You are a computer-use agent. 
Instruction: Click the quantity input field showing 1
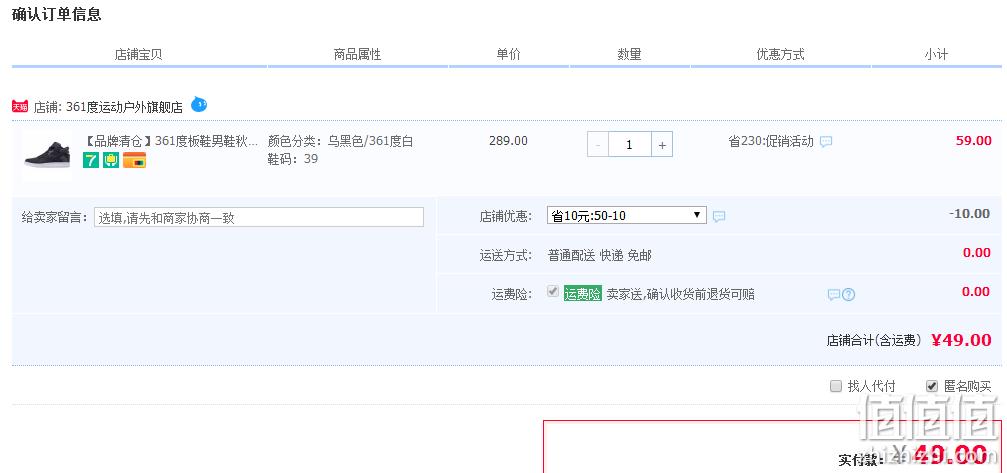tap(629, 145)
